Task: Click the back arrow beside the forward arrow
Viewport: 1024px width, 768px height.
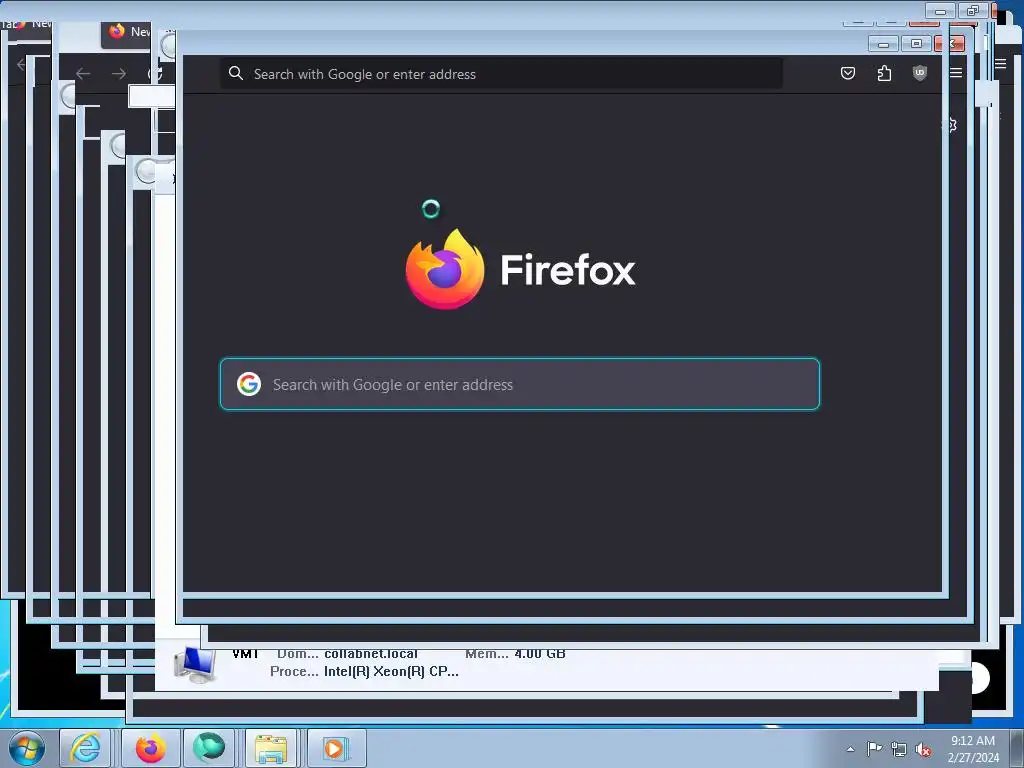Action: click(83, 74)
